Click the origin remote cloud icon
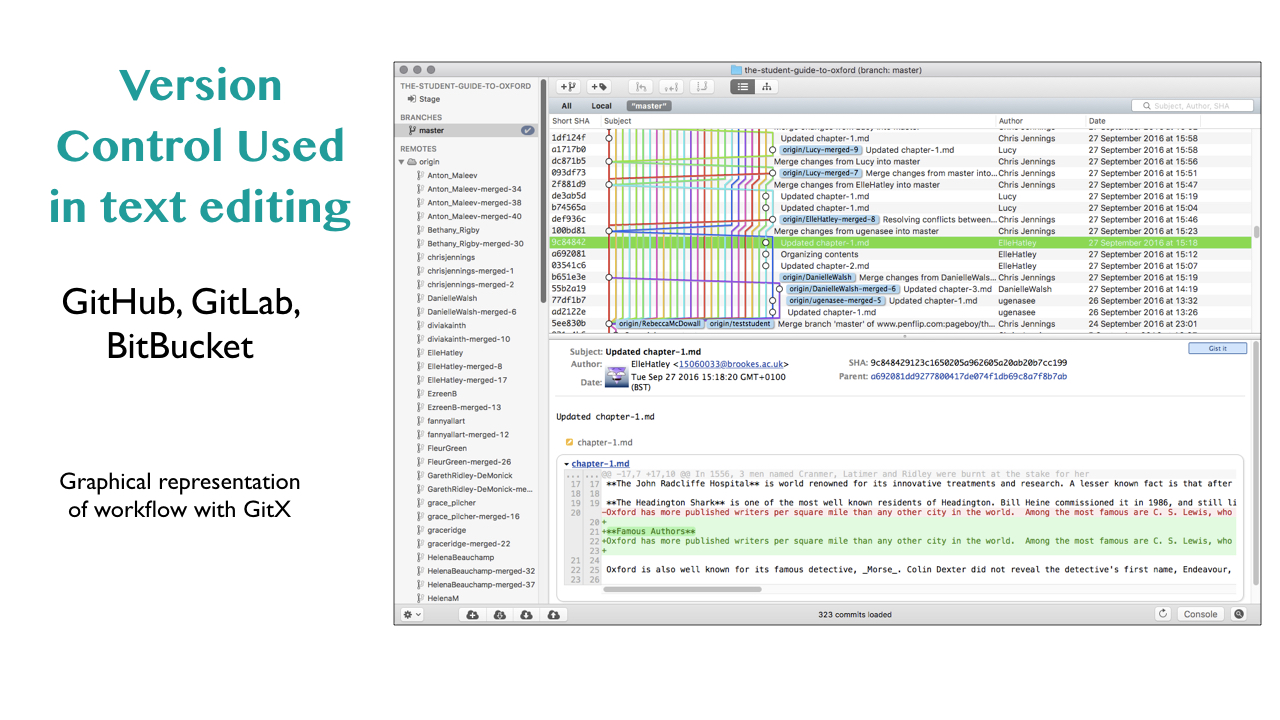This screenshot has width=1280, height=720. [x=412, y=161]
